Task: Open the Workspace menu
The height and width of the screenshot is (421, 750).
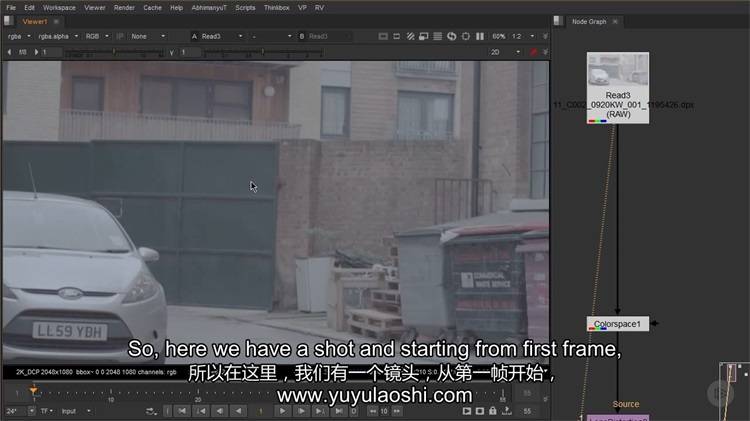Action: click(59, 8)
